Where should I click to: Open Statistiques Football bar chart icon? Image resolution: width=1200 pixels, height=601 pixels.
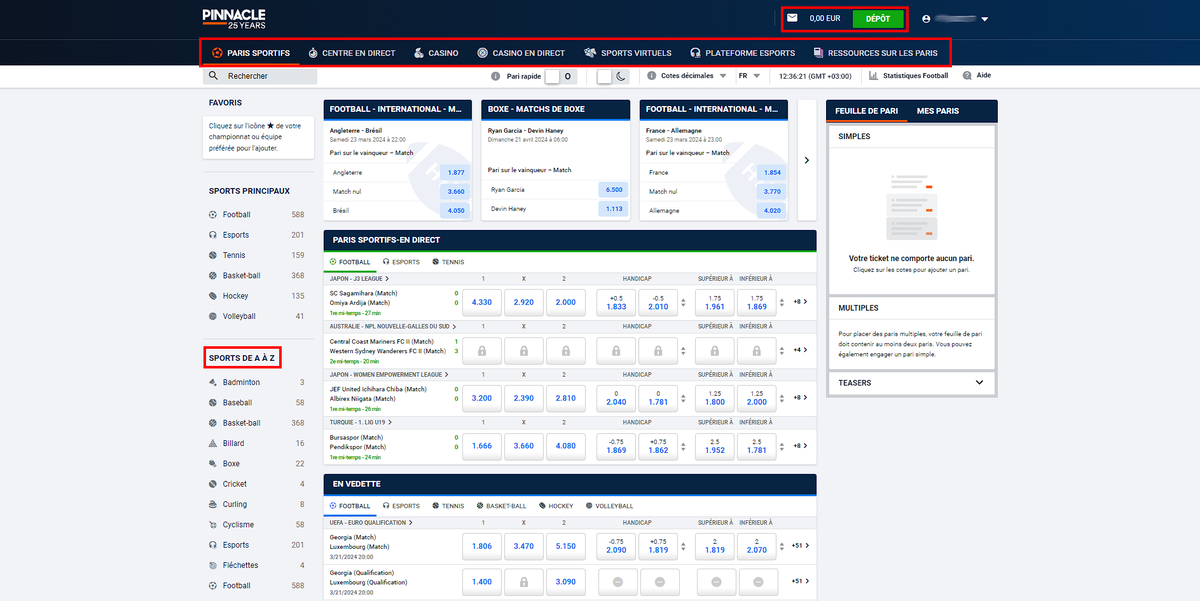coord(874,76)
